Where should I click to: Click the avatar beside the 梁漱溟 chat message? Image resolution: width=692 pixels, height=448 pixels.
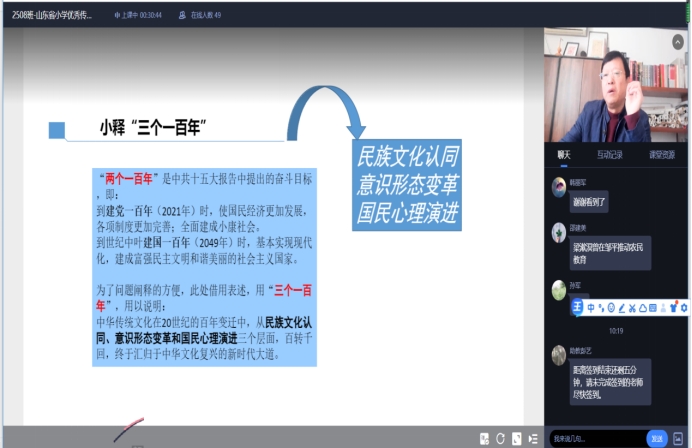click(559, 233)
